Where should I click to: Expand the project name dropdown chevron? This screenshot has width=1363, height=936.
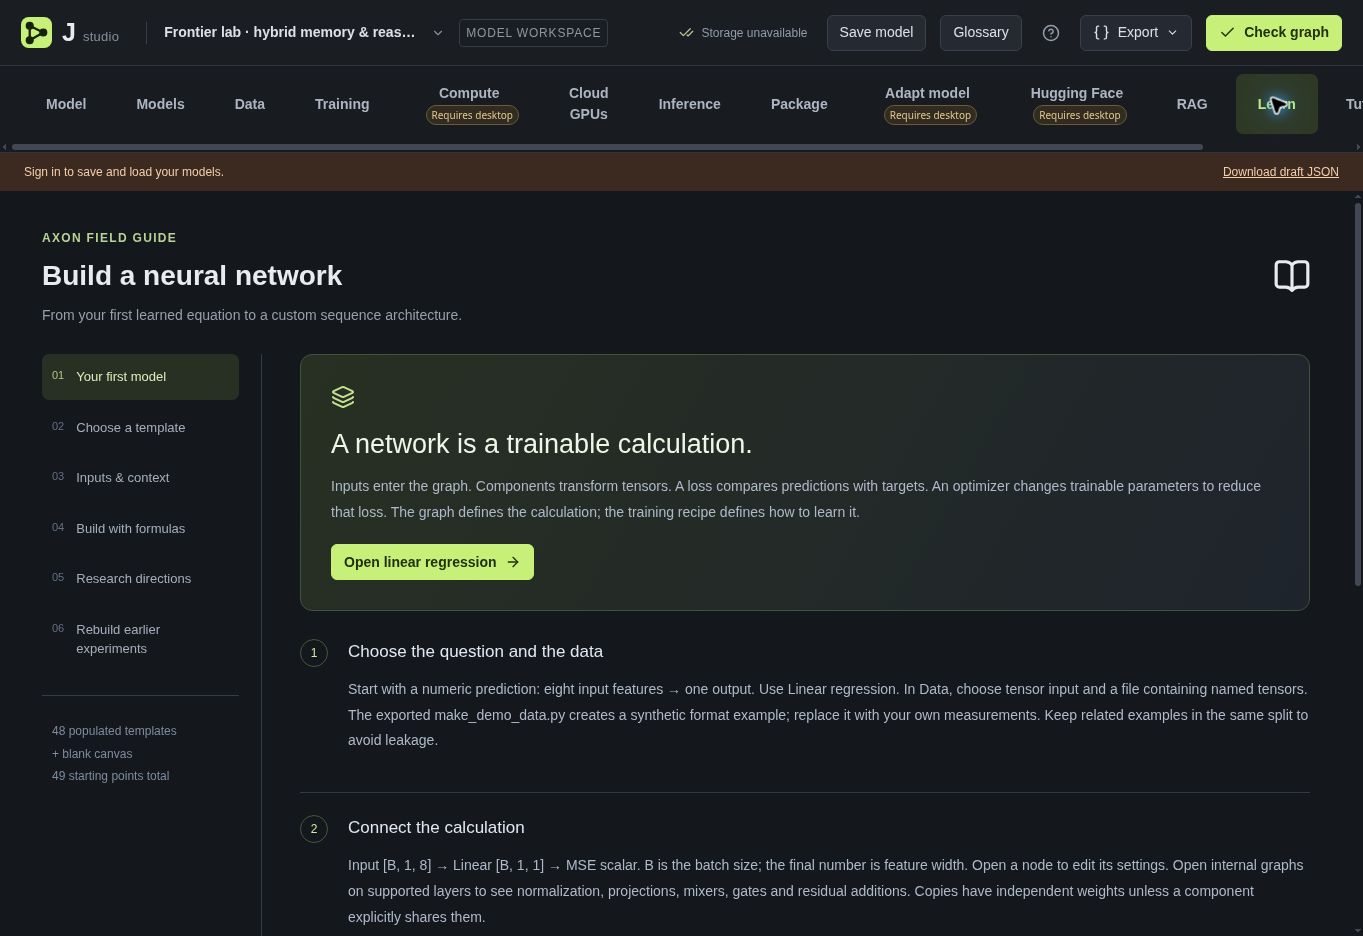pos(437,33)
